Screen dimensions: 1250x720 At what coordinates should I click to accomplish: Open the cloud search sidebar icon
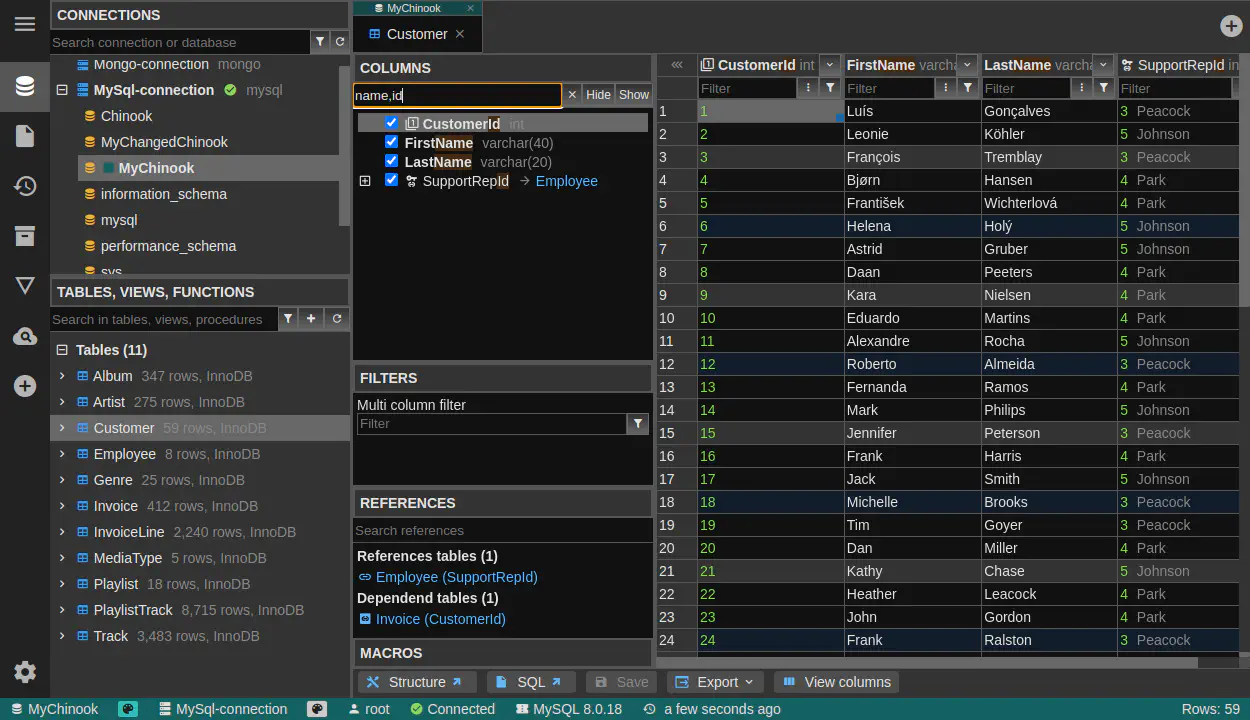click(x=25, y=336)
